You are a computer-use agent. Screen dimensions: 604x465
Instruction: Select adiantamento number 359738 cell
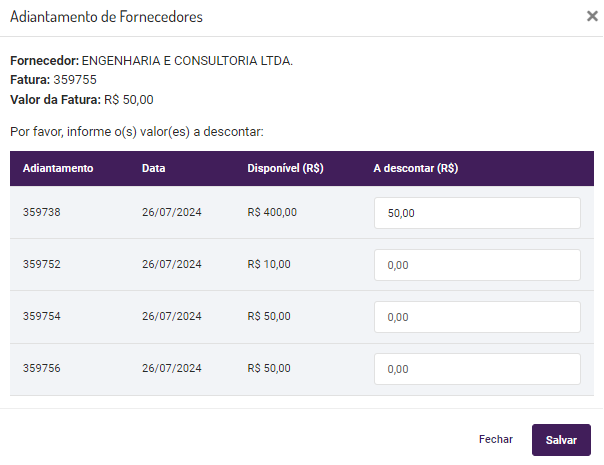pos(42,212)
